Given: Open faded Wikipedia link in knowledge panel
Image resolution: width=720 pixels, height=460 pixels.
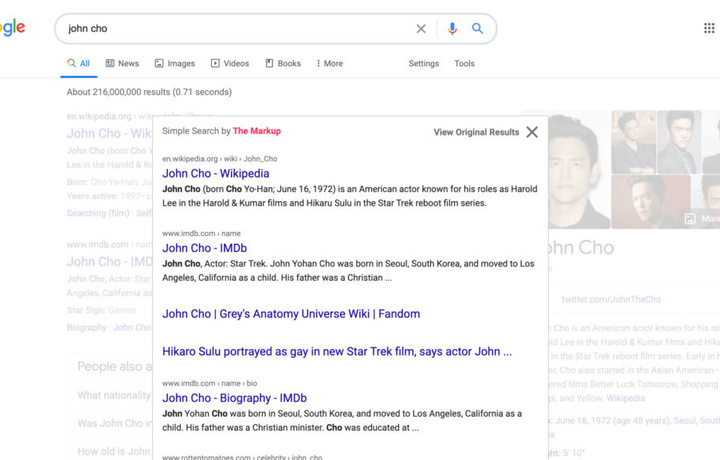Looking at the screenshot, I should [x=625, y=398].
